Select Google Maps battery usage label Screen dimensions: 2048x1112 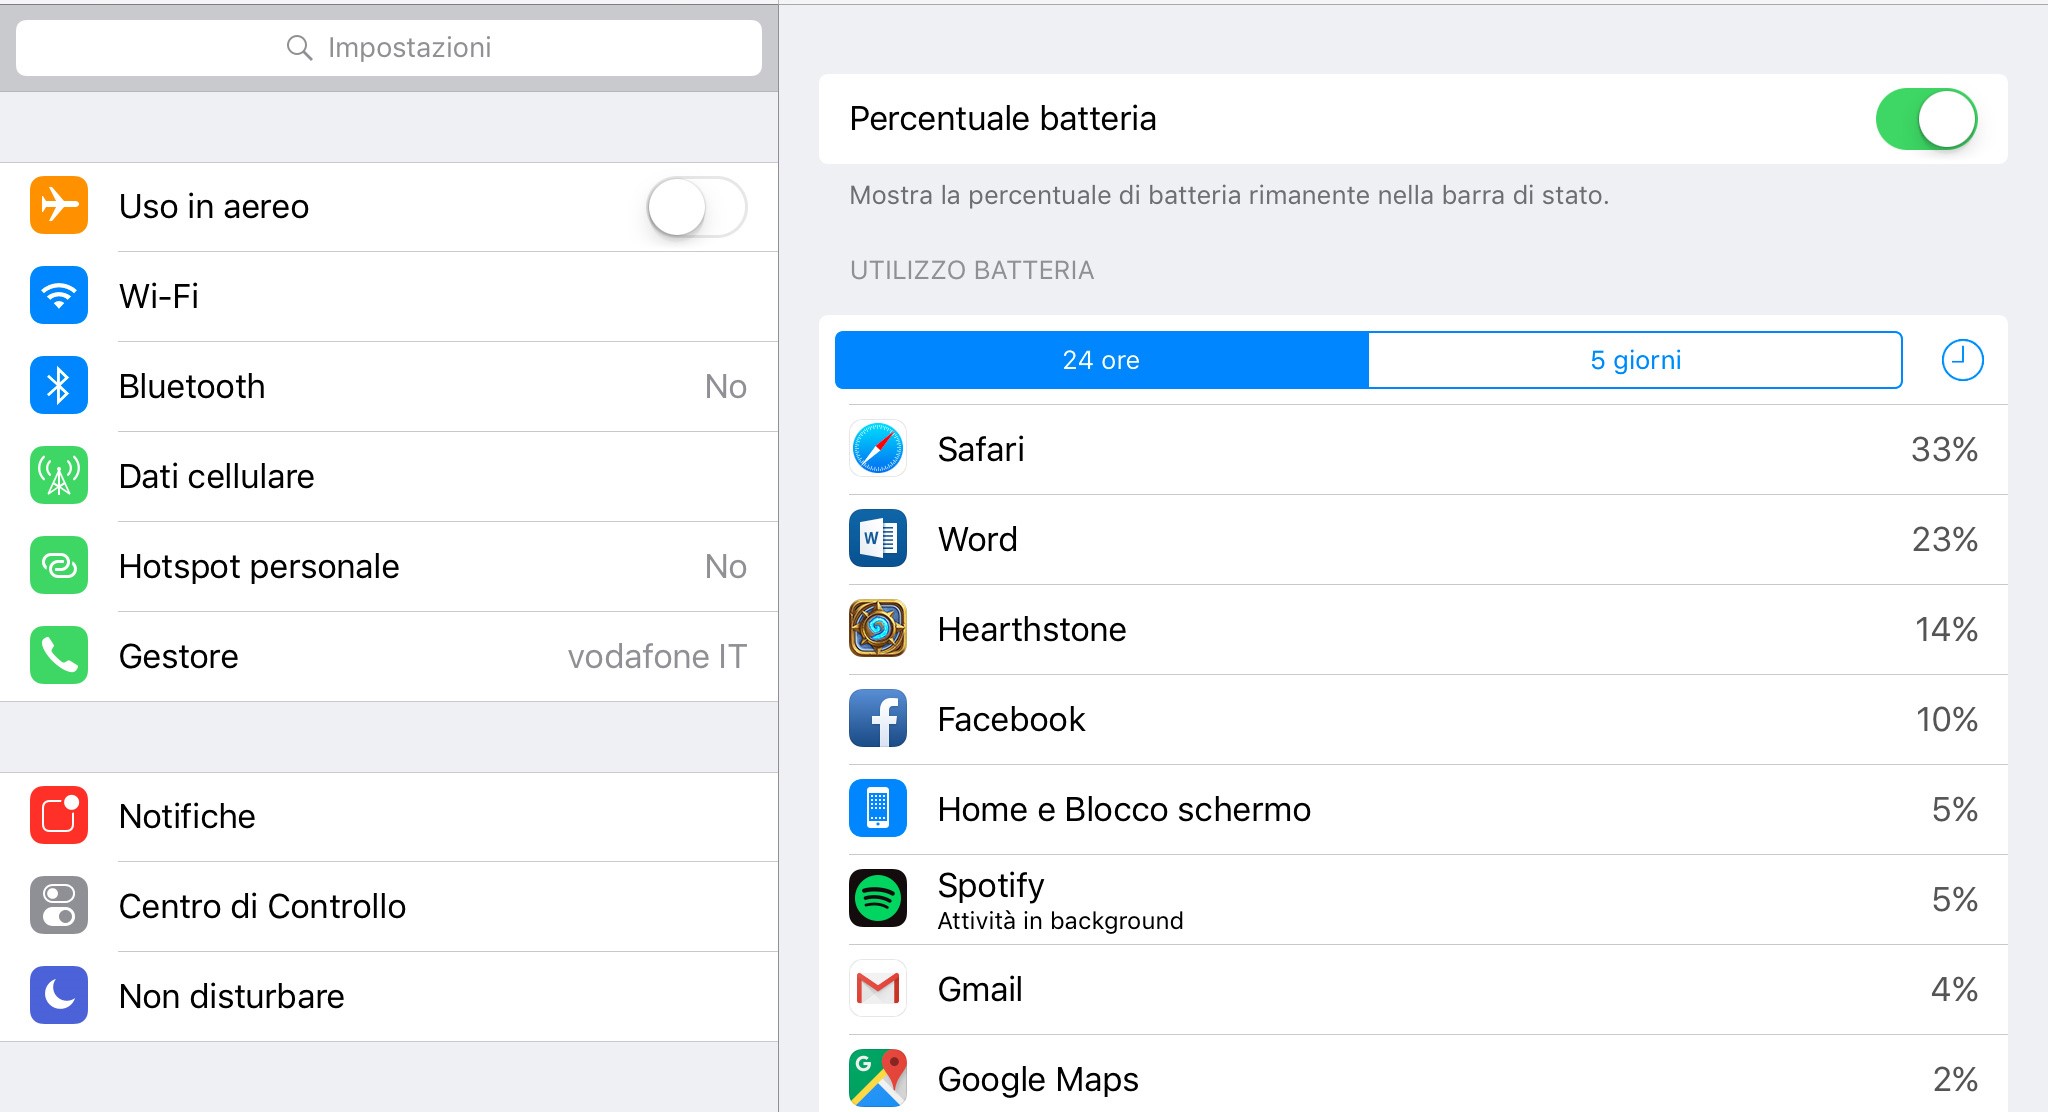point(1038,1079)
